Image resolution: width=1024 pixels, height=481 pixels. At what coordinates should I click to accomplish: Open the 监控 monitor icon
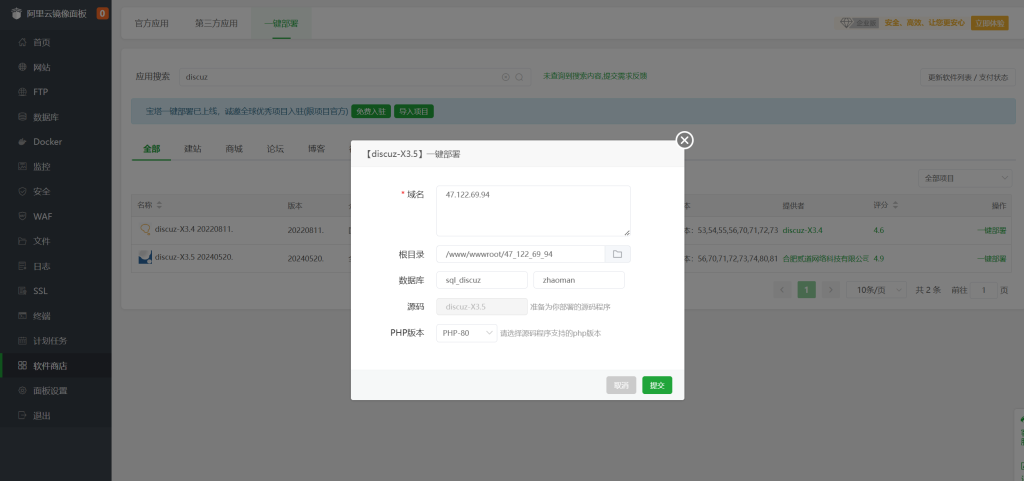[x=22, y=166]
